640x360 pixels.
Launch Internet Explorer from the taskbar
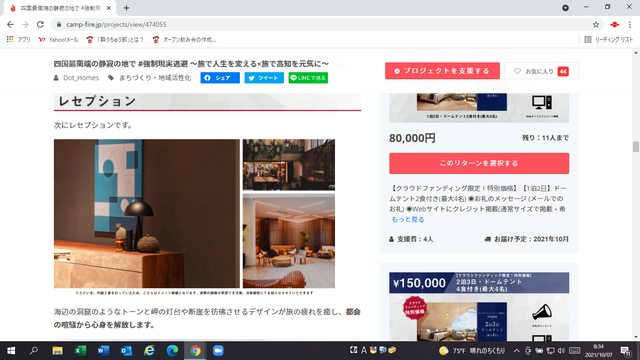149,351
